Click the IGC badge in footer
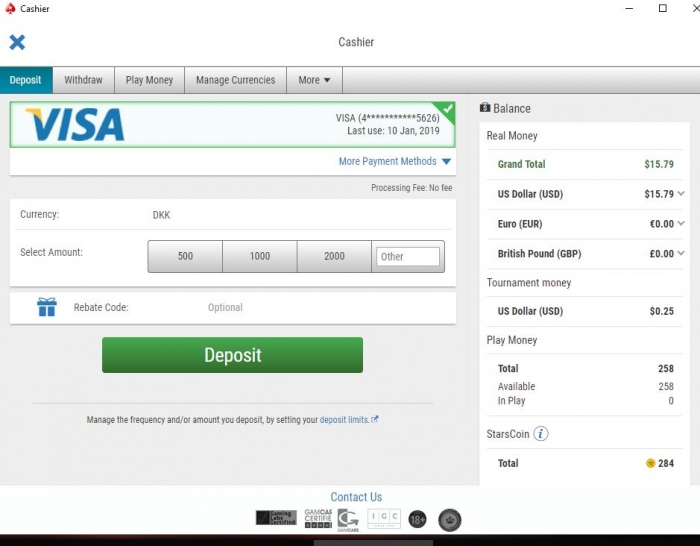 pos(384,518)
